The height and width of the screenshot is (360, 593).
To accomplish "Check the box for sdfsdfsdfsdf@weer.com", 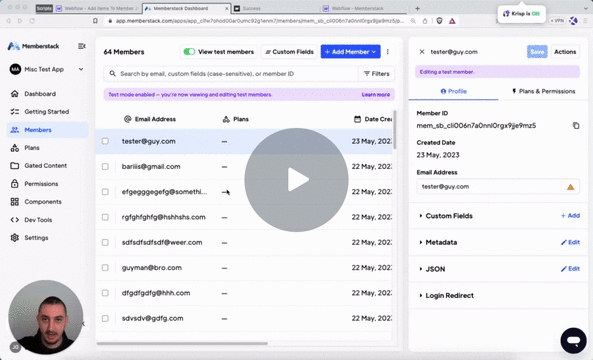I will pos(105,242).
